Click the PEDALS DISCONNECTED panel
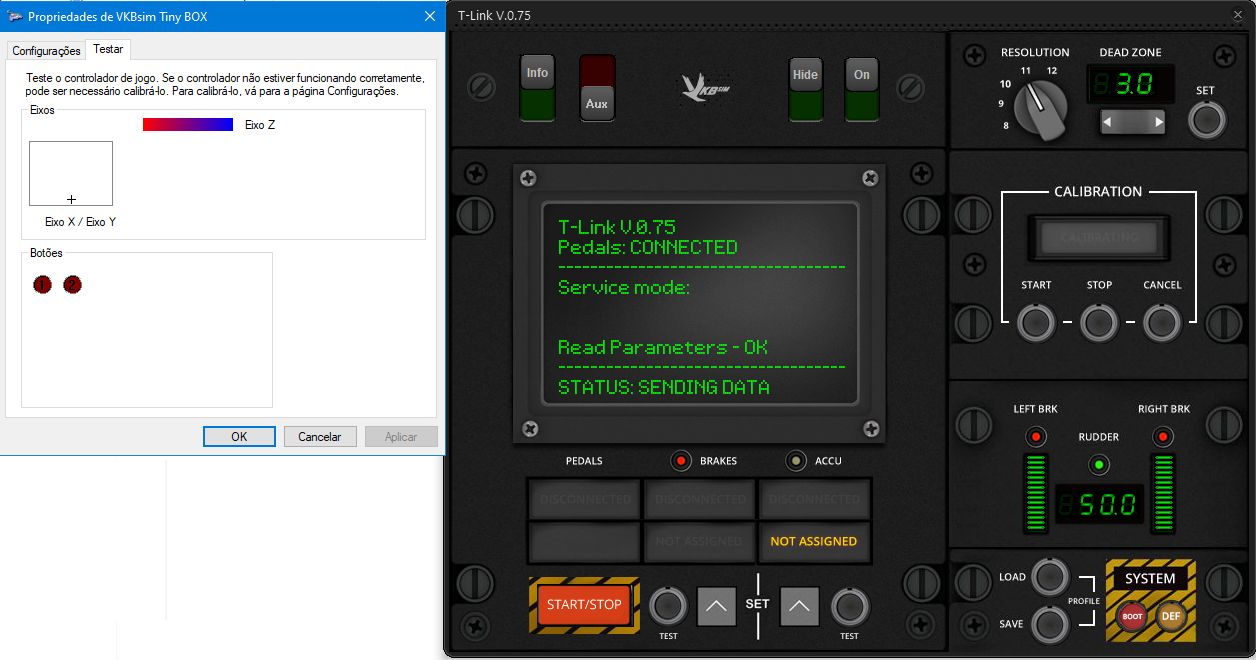 585,499
